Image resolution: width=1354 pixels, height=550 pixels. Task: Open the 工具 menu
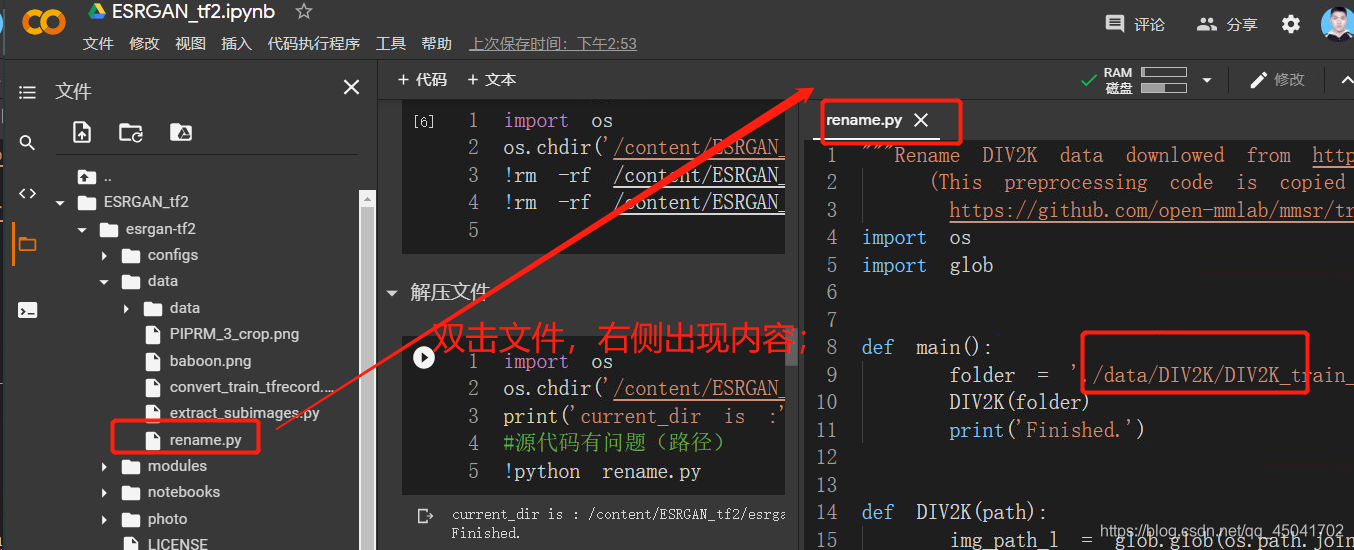click(x=390, y=43)
